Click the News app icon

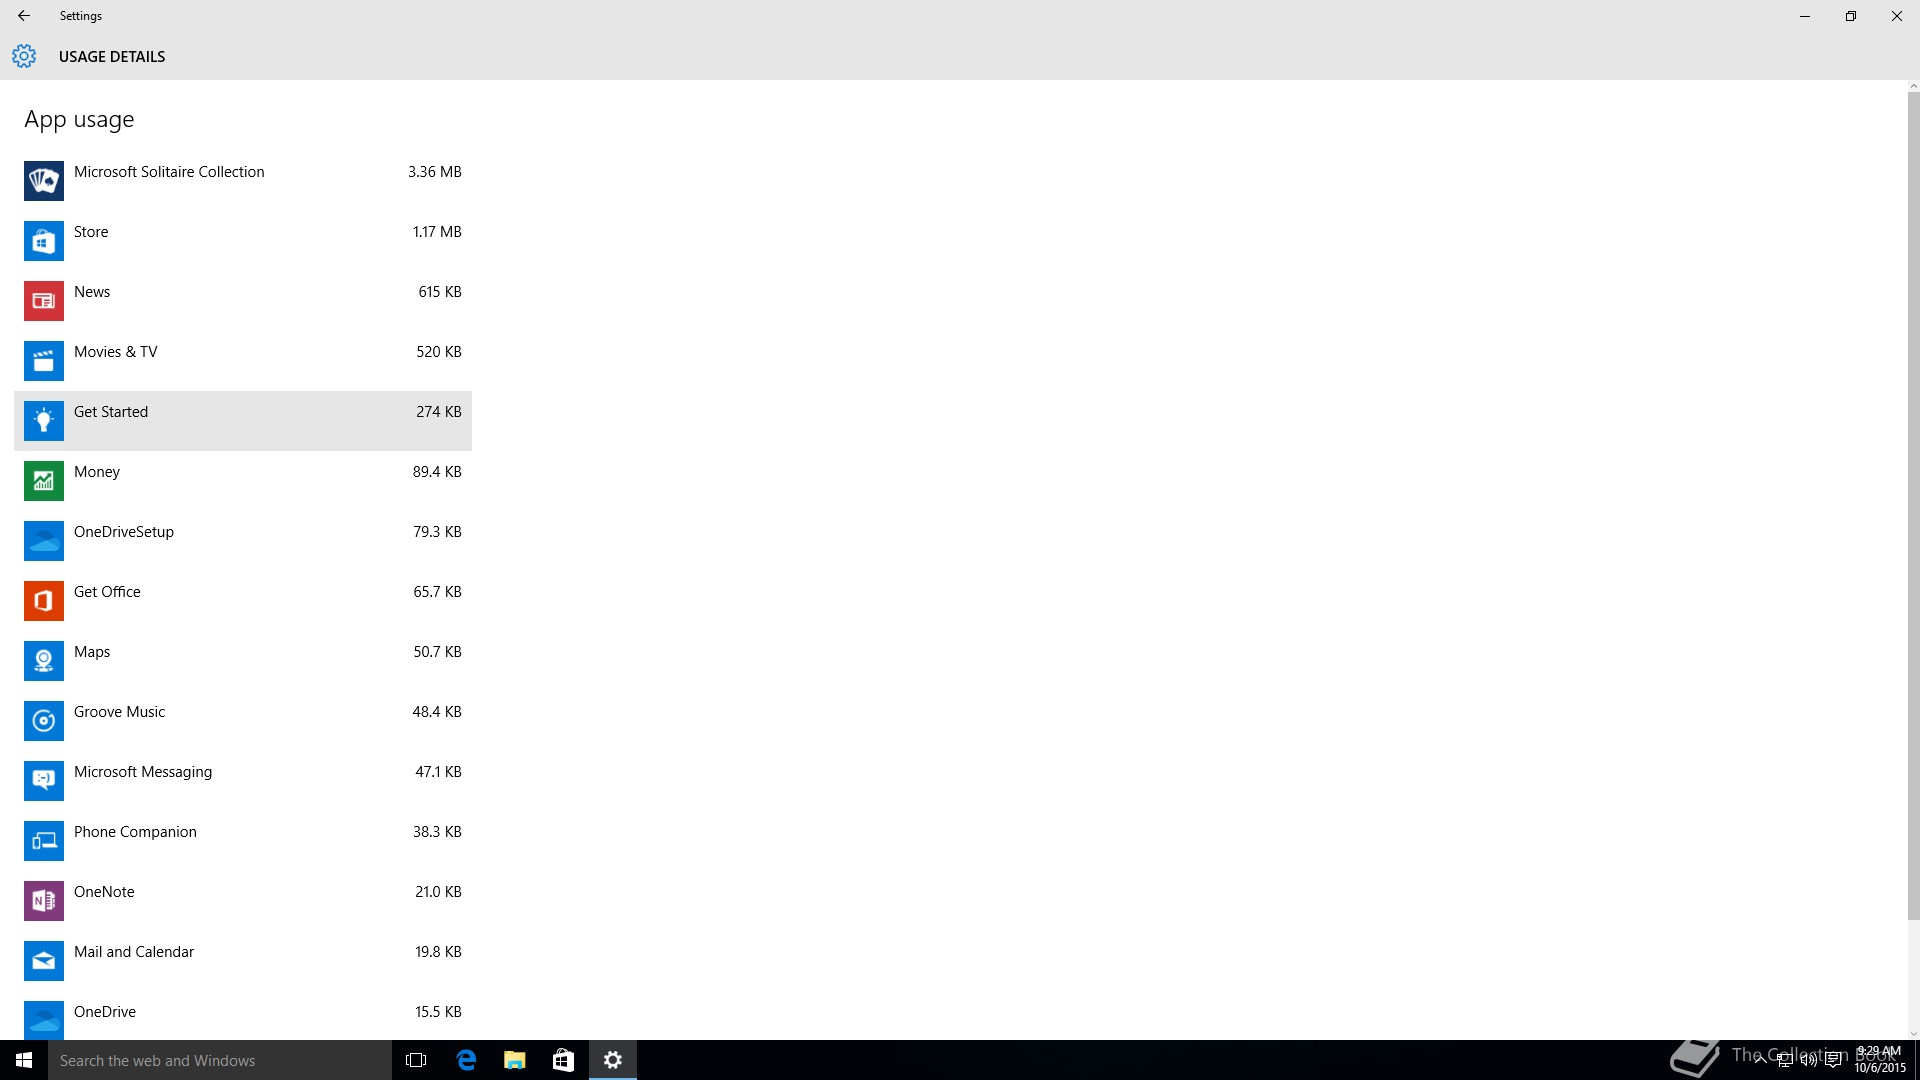44,301
